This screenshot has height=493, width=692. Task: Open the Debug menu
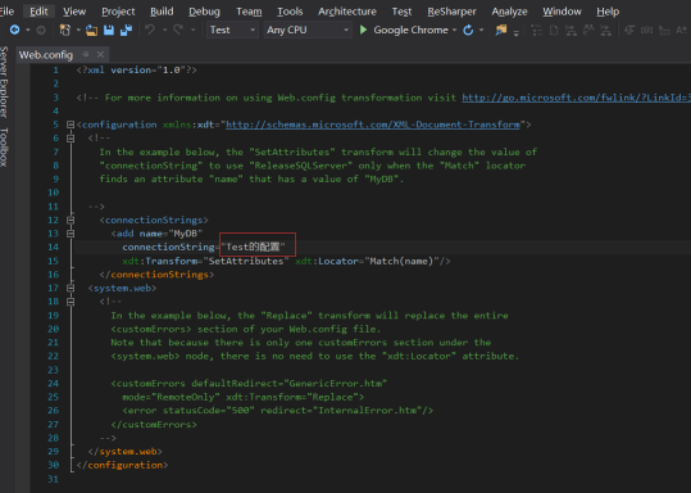[204, 11]
